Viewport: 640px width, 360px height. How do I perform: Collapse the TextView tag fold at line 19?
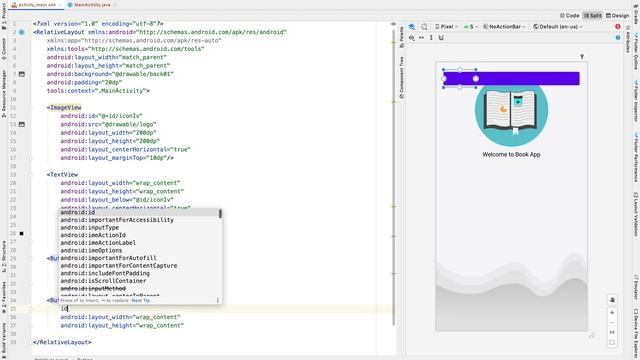(31, 175)
